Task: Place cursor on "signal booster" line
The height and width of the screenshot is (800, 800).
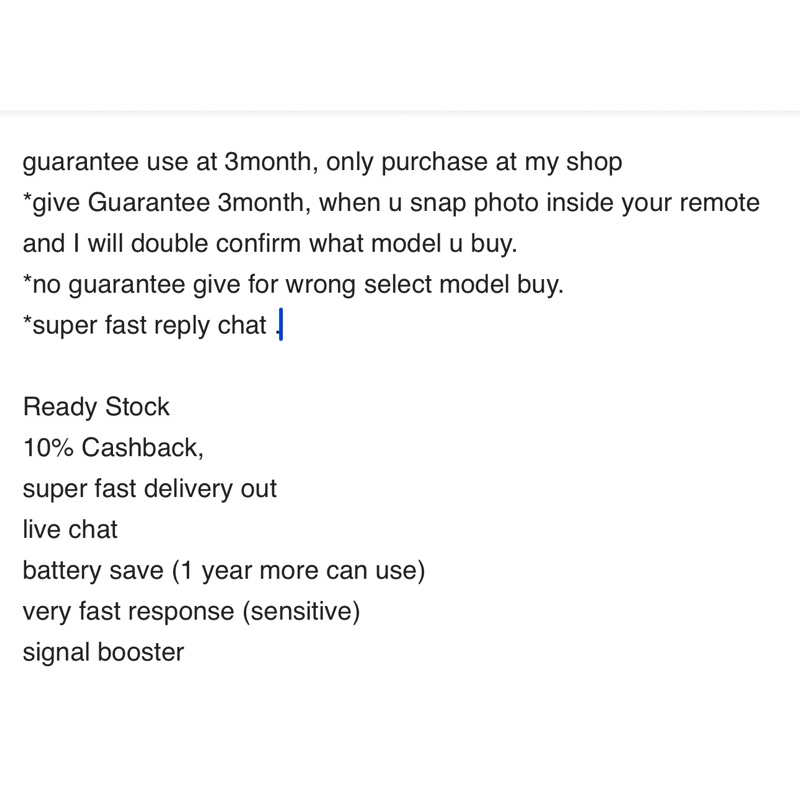Action: 103,653
